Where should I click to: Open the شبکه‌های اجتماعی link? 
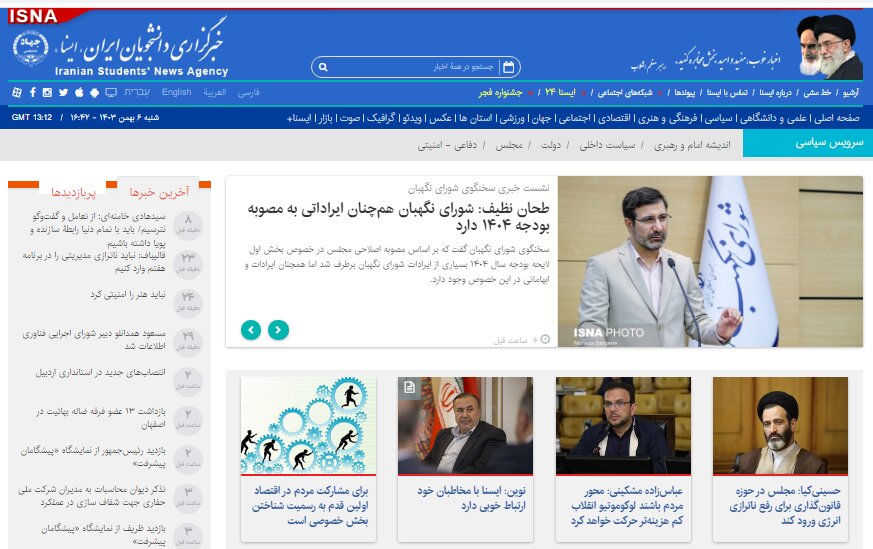625,92
